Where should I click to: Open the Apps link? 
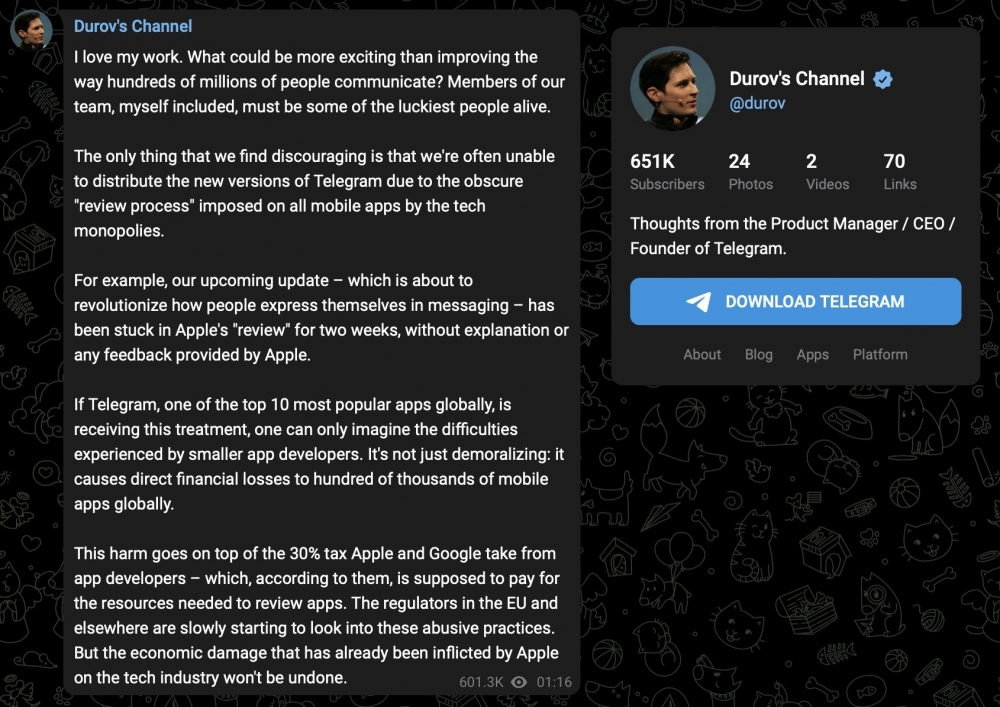tap(812, 354)
